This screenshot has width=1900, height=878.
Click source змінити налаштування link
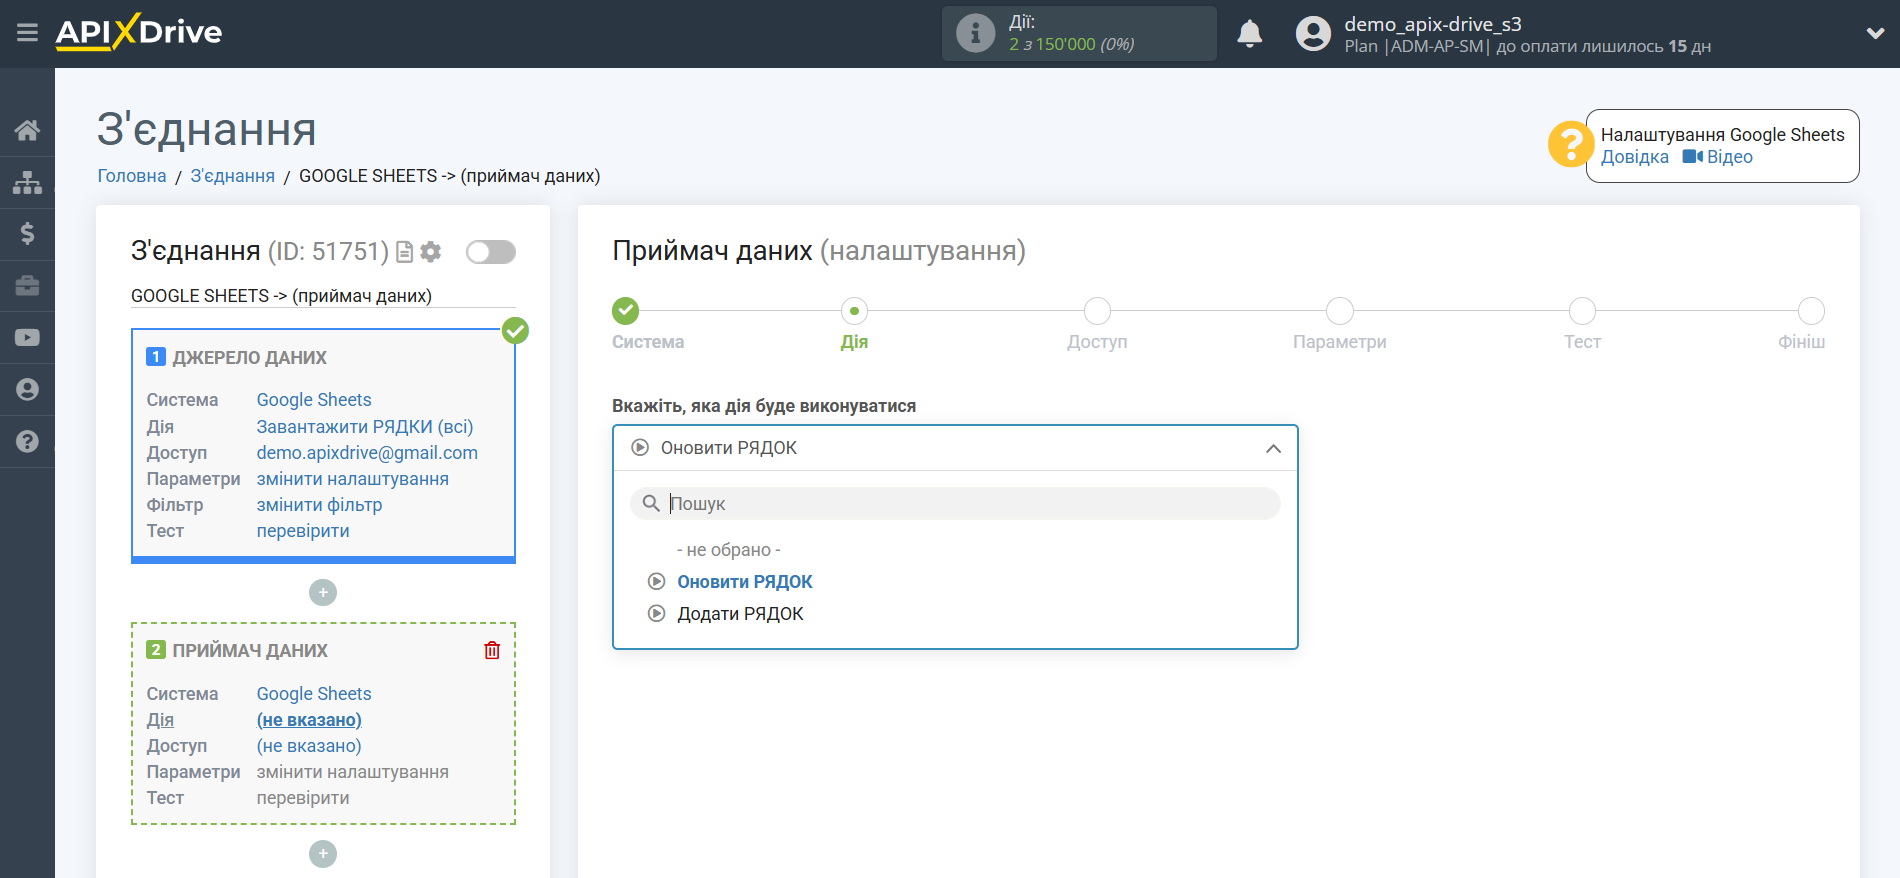click(x=353, y=479)
